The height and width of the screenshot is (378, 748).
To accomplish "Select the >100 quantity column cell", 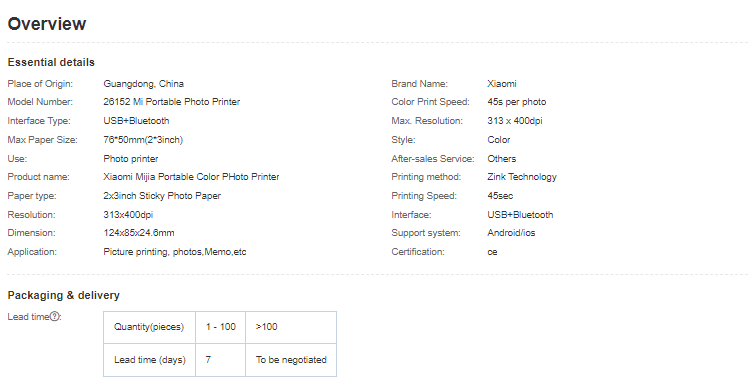I will click(x=291, y=327).
